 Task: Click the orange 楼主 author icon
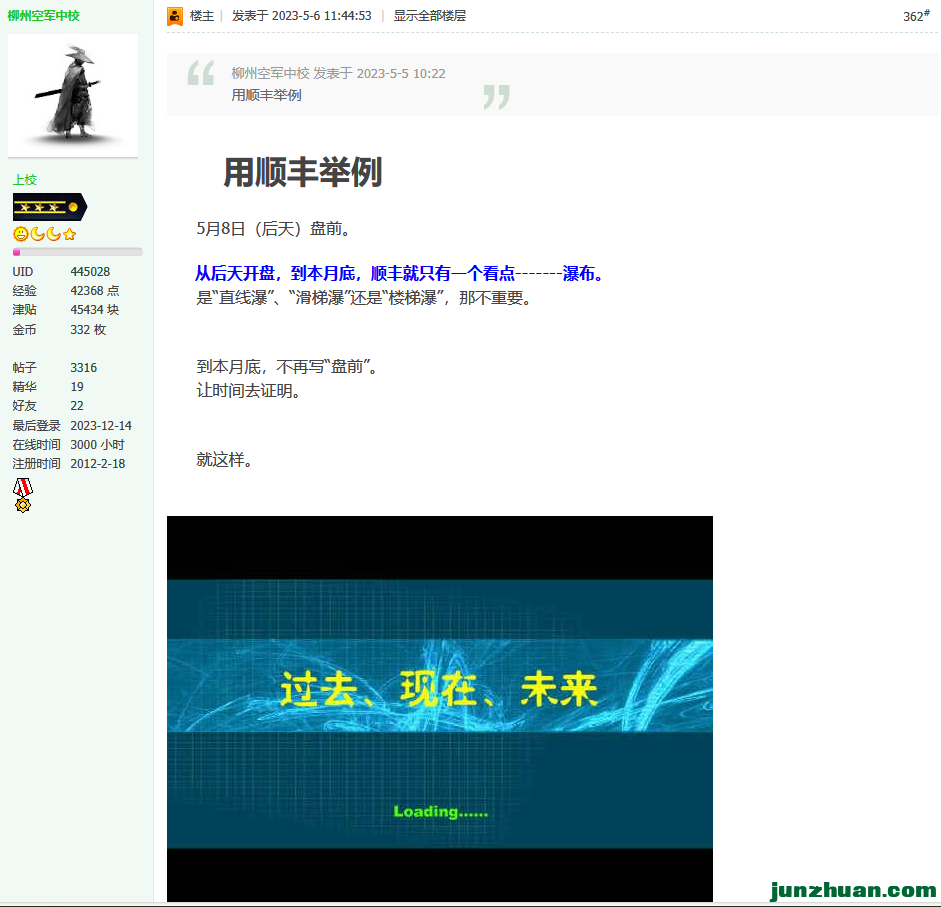pyautogui.click(x=175, y=16)
